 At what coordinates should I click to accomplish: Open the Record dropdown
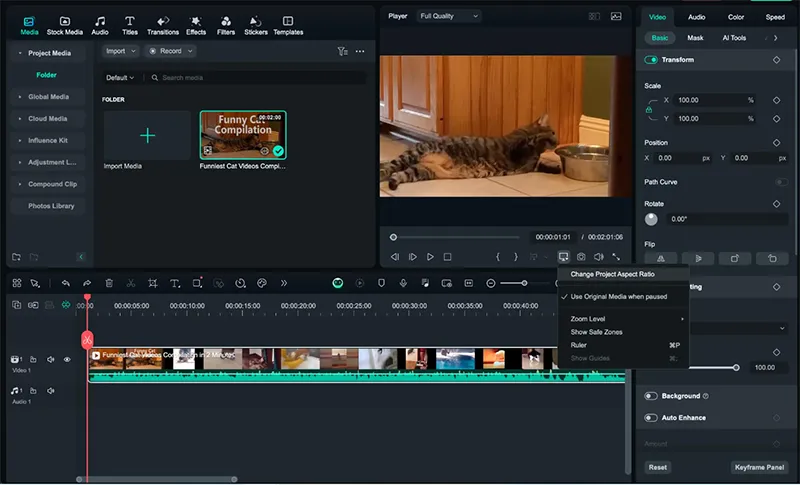170,51
